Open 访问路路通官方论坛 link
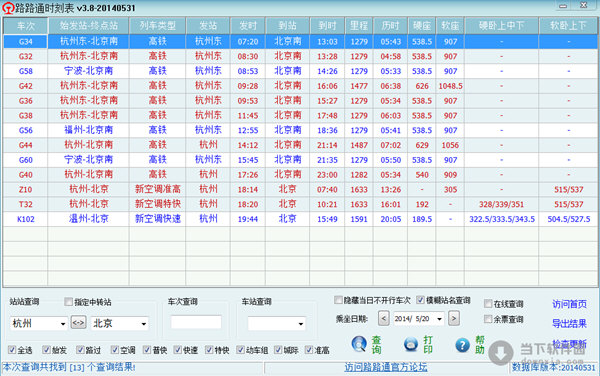Viewport: 600px width, 376px height. click(386, 367)
